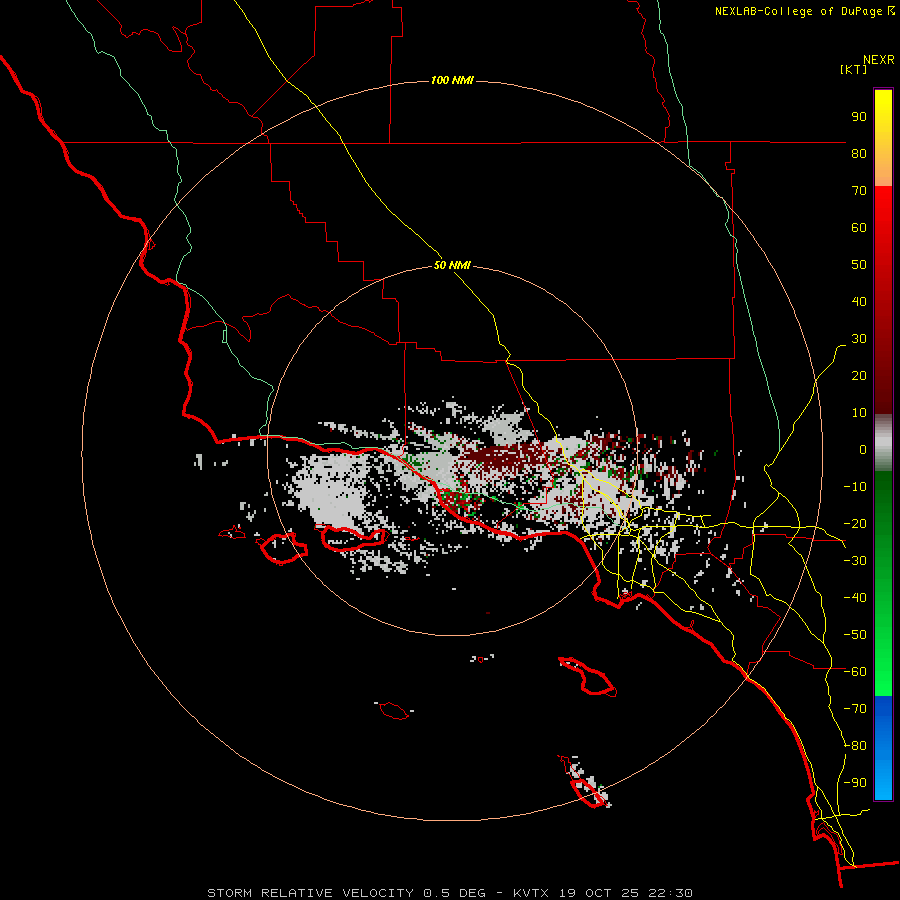
Task: Click the -90 value on velocity scale
Action: tap(855, 783)
